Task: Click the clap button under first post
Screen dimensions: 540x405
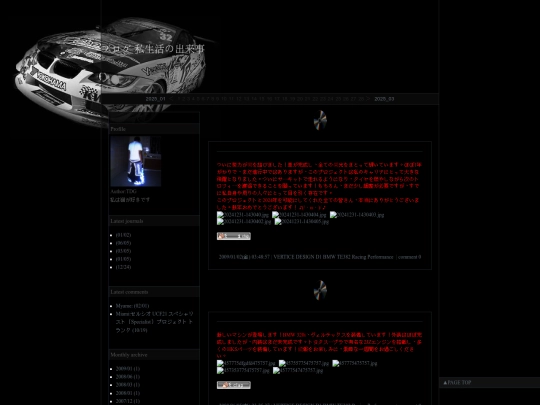Action: pos(233,236)
